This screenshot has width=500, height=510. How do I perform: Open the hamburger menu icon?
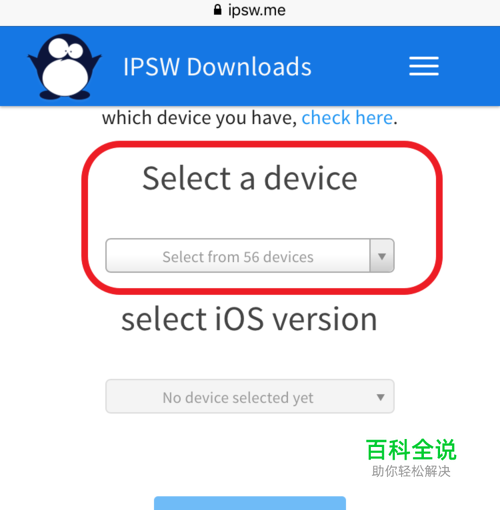tap(424, 66)
